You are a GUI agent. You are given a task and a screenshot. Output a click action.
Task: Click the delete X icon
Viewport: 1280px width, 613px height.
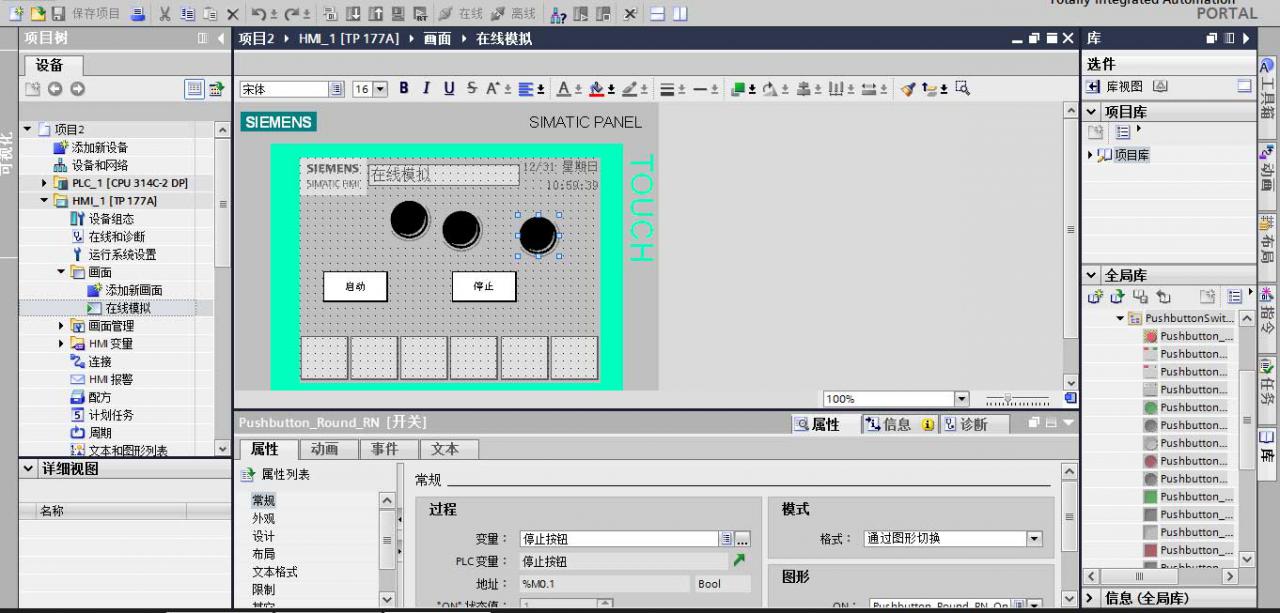tap(232, 14)
